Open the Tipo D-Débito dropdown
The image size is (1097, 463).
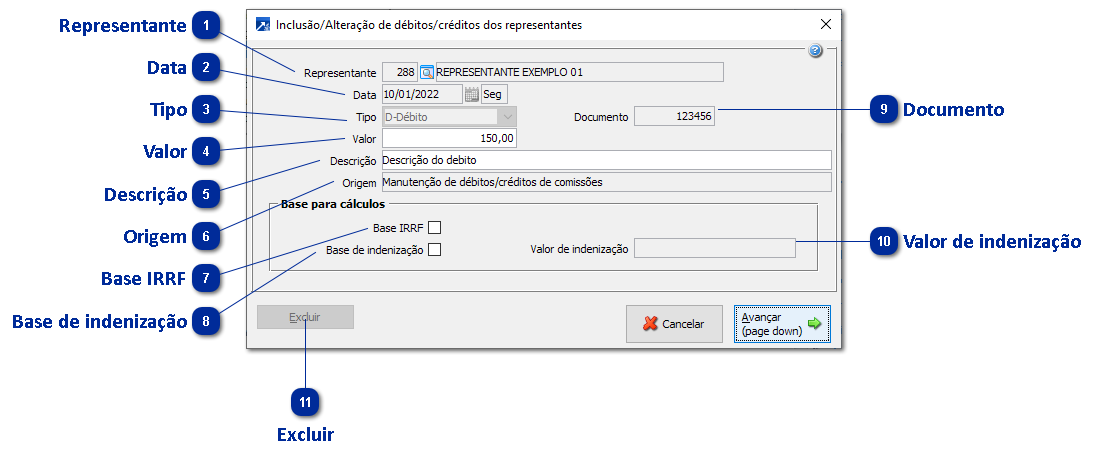[449, 117]
